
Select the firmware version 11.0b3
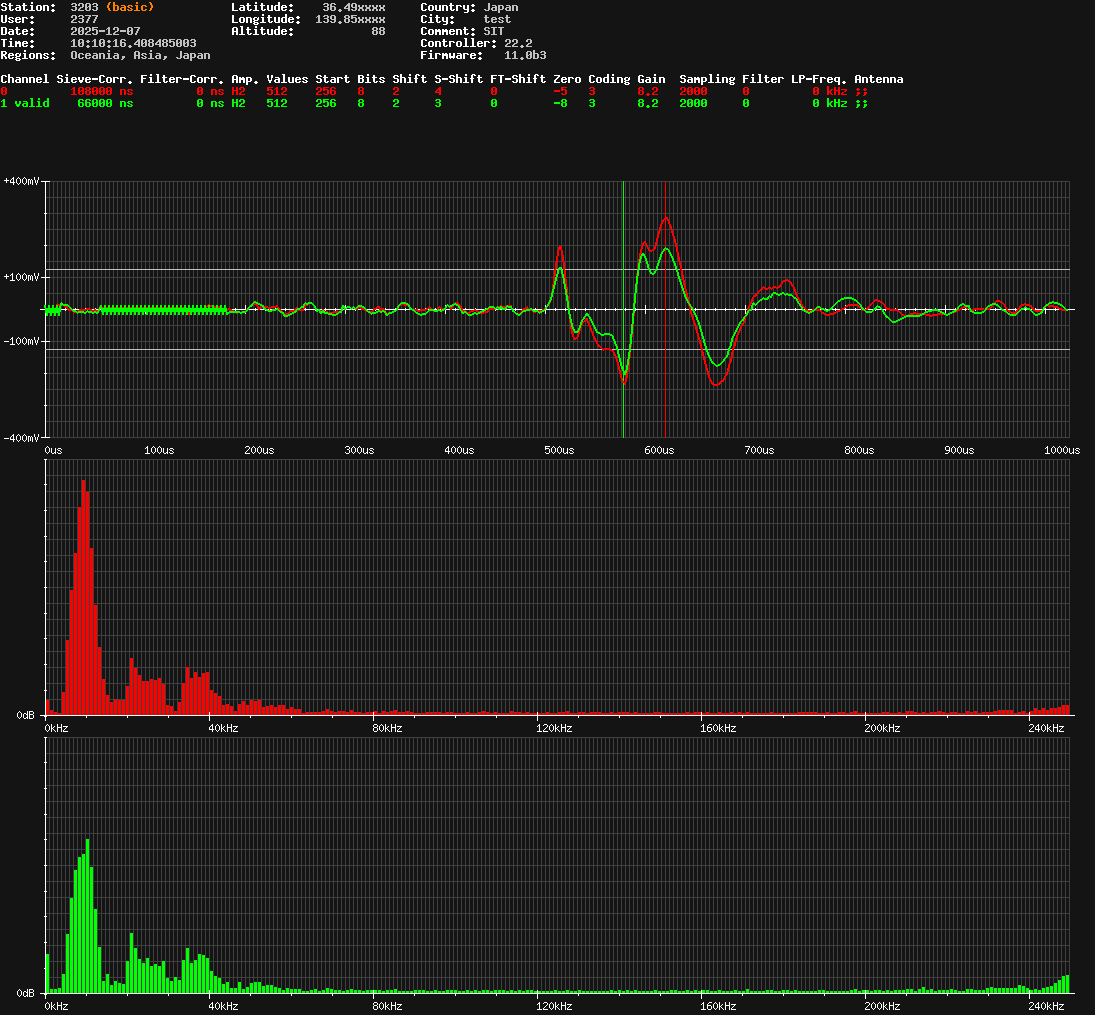(525, 55)
